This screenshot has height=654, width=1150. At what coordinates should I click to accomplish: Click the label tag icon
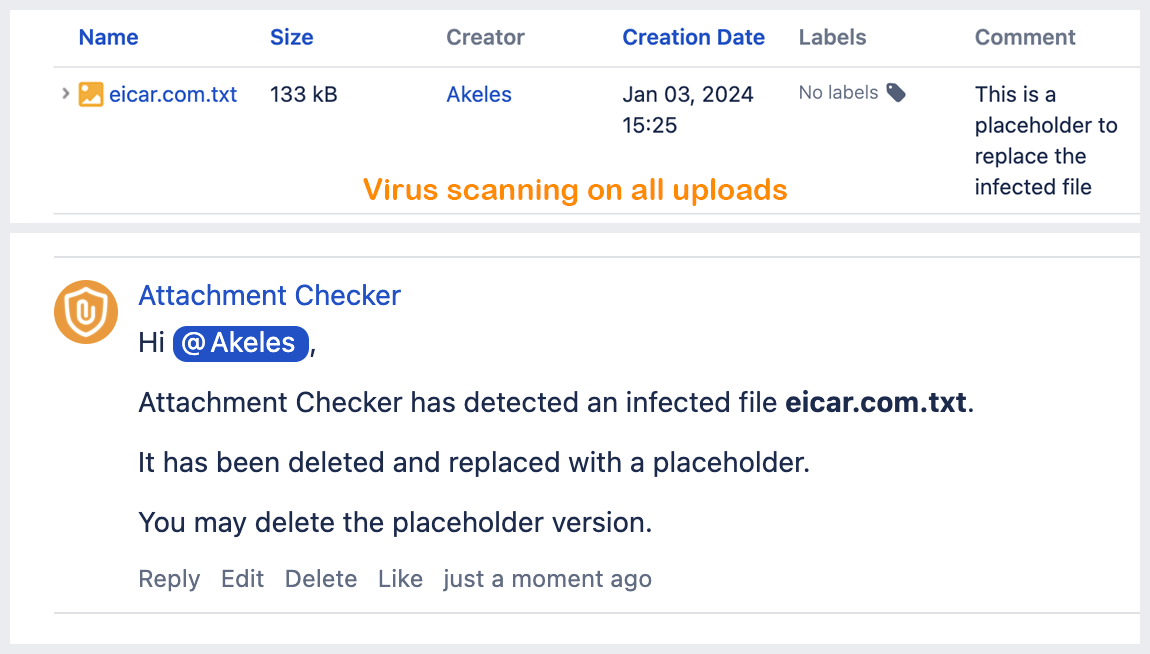(896, 93)
